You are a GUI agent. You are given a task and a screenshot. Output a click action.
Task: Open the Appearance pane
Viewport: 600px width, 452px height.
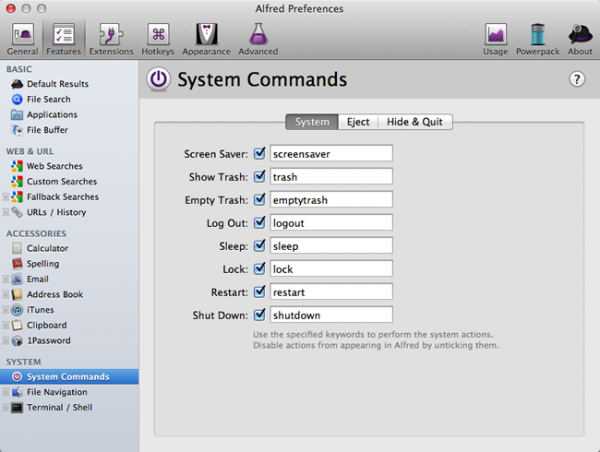(206, 39)
